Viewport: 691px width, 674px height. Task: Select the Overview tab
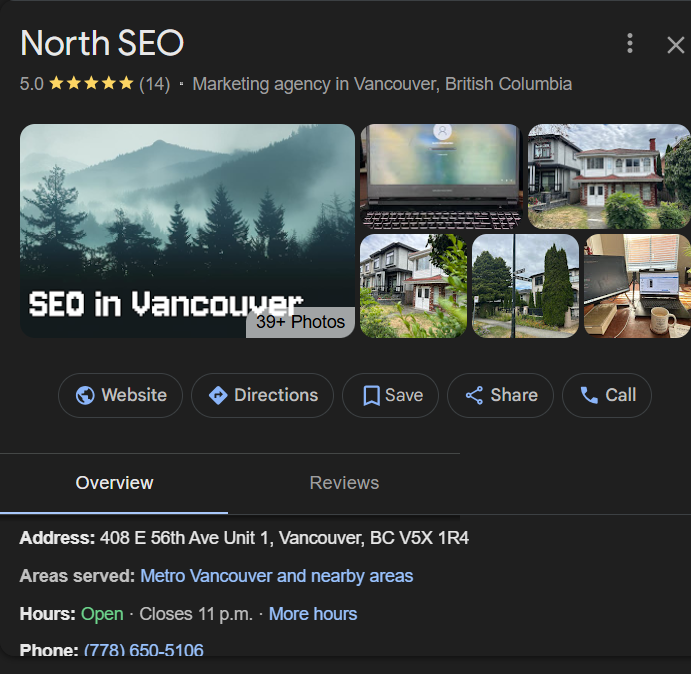click(x=114, y=483)
